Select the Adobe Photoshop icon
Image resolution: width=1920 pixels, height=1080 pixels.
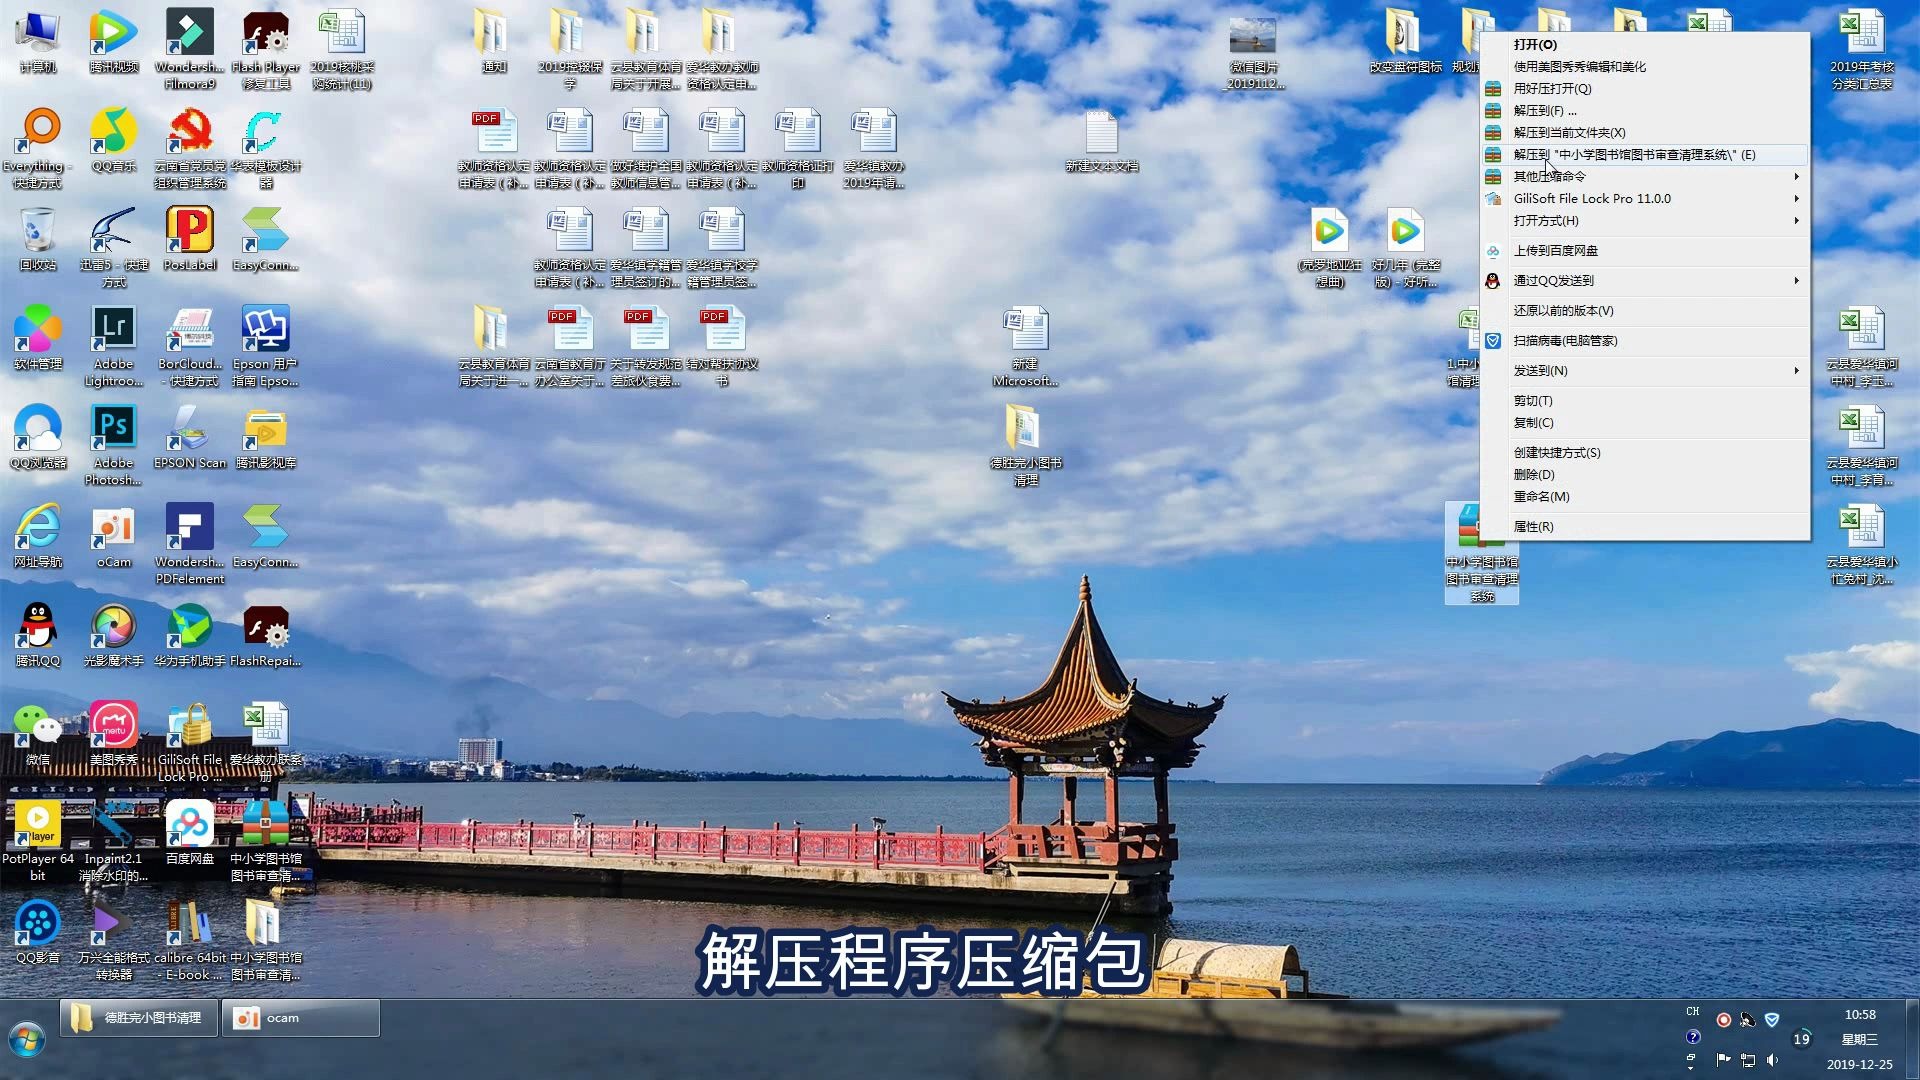pos(114,447)
